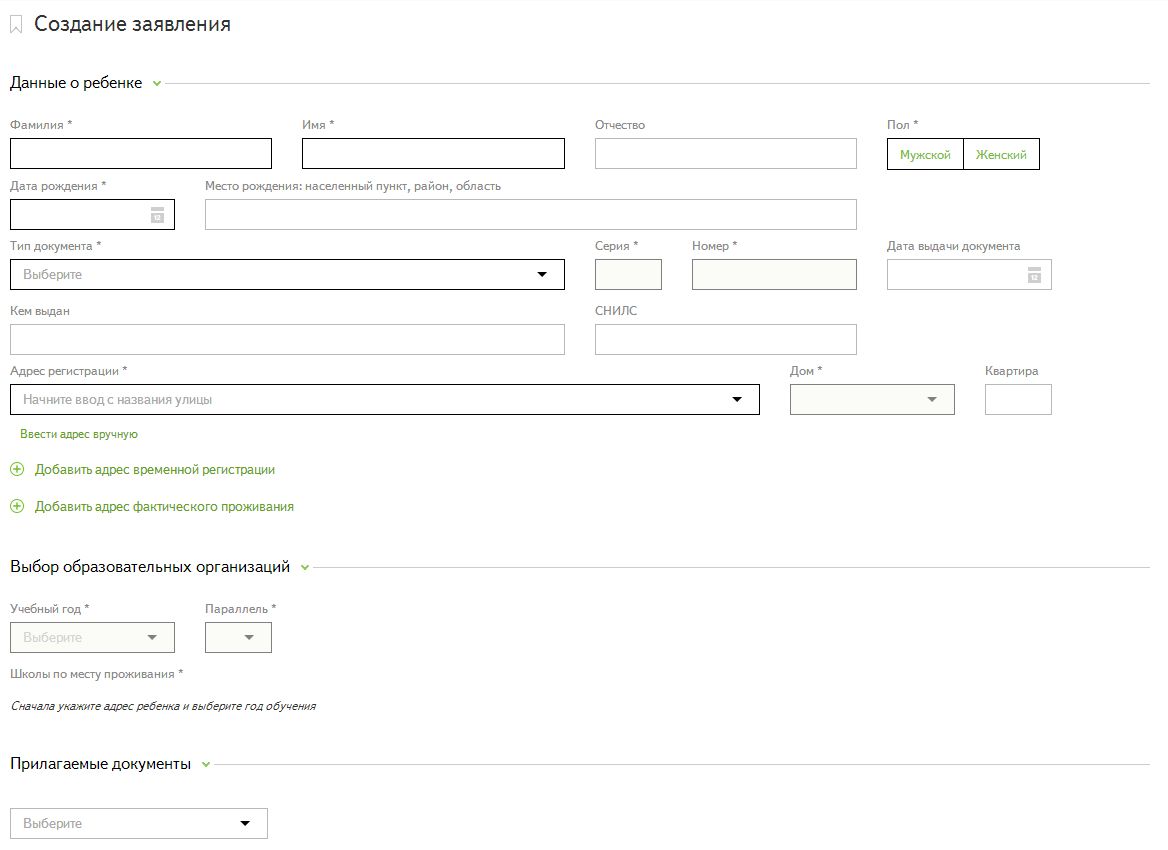Click into the СНИЛС input field

click(x=725, y=340)
